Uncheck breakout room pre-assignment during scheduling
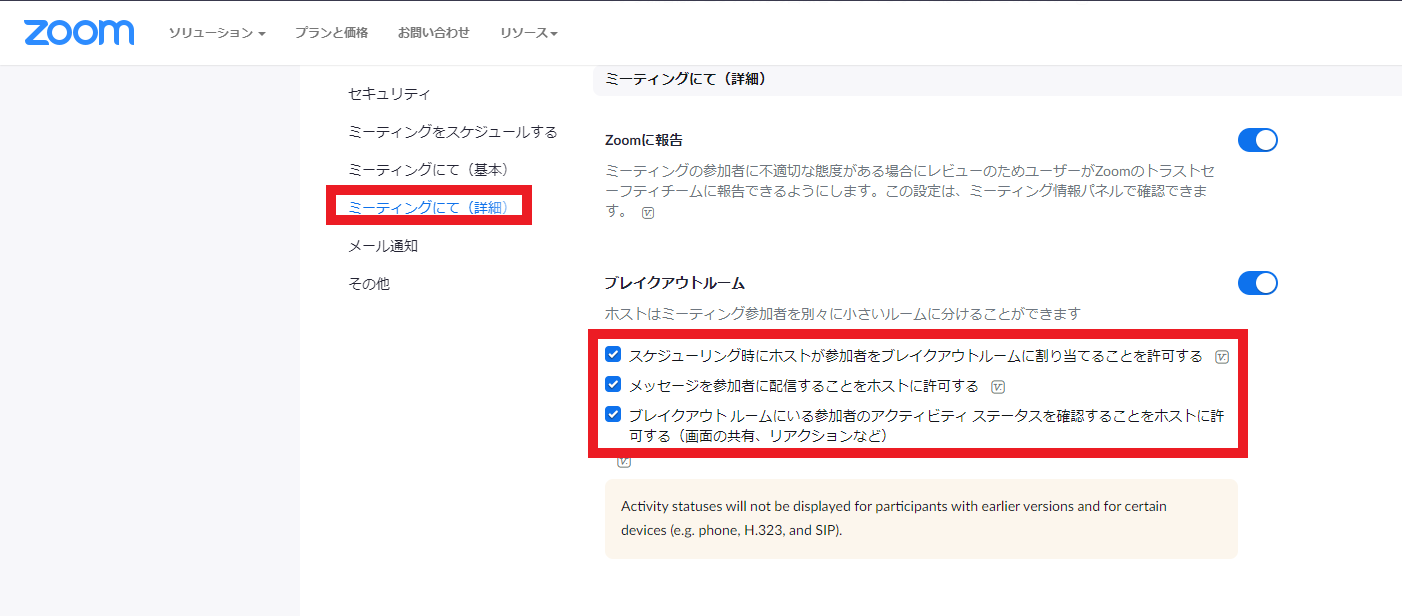1402x616 pixels. point(613,354)
